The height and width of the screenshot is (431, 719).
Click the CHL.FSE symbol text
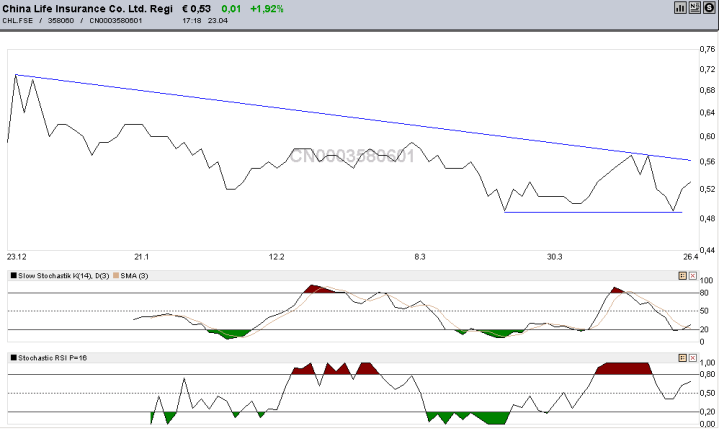17,21
